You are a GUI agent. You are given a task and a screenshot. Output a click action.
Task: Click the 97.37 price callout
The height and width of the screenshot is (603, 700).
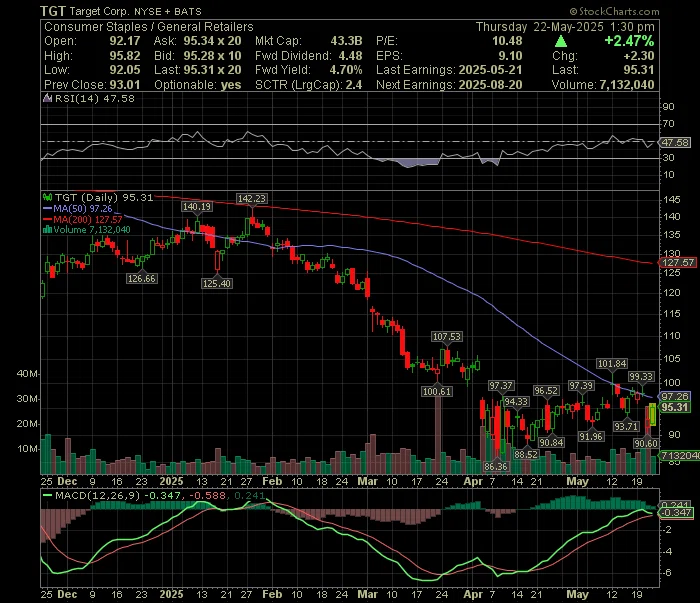coord(501,386)
